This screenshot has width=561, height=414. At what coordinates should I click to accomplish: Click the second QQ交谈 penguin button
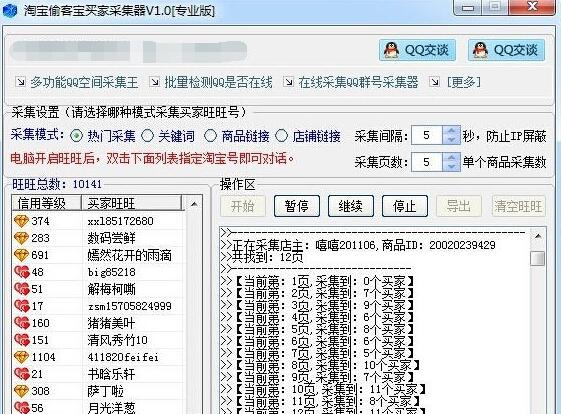point(506,50)
